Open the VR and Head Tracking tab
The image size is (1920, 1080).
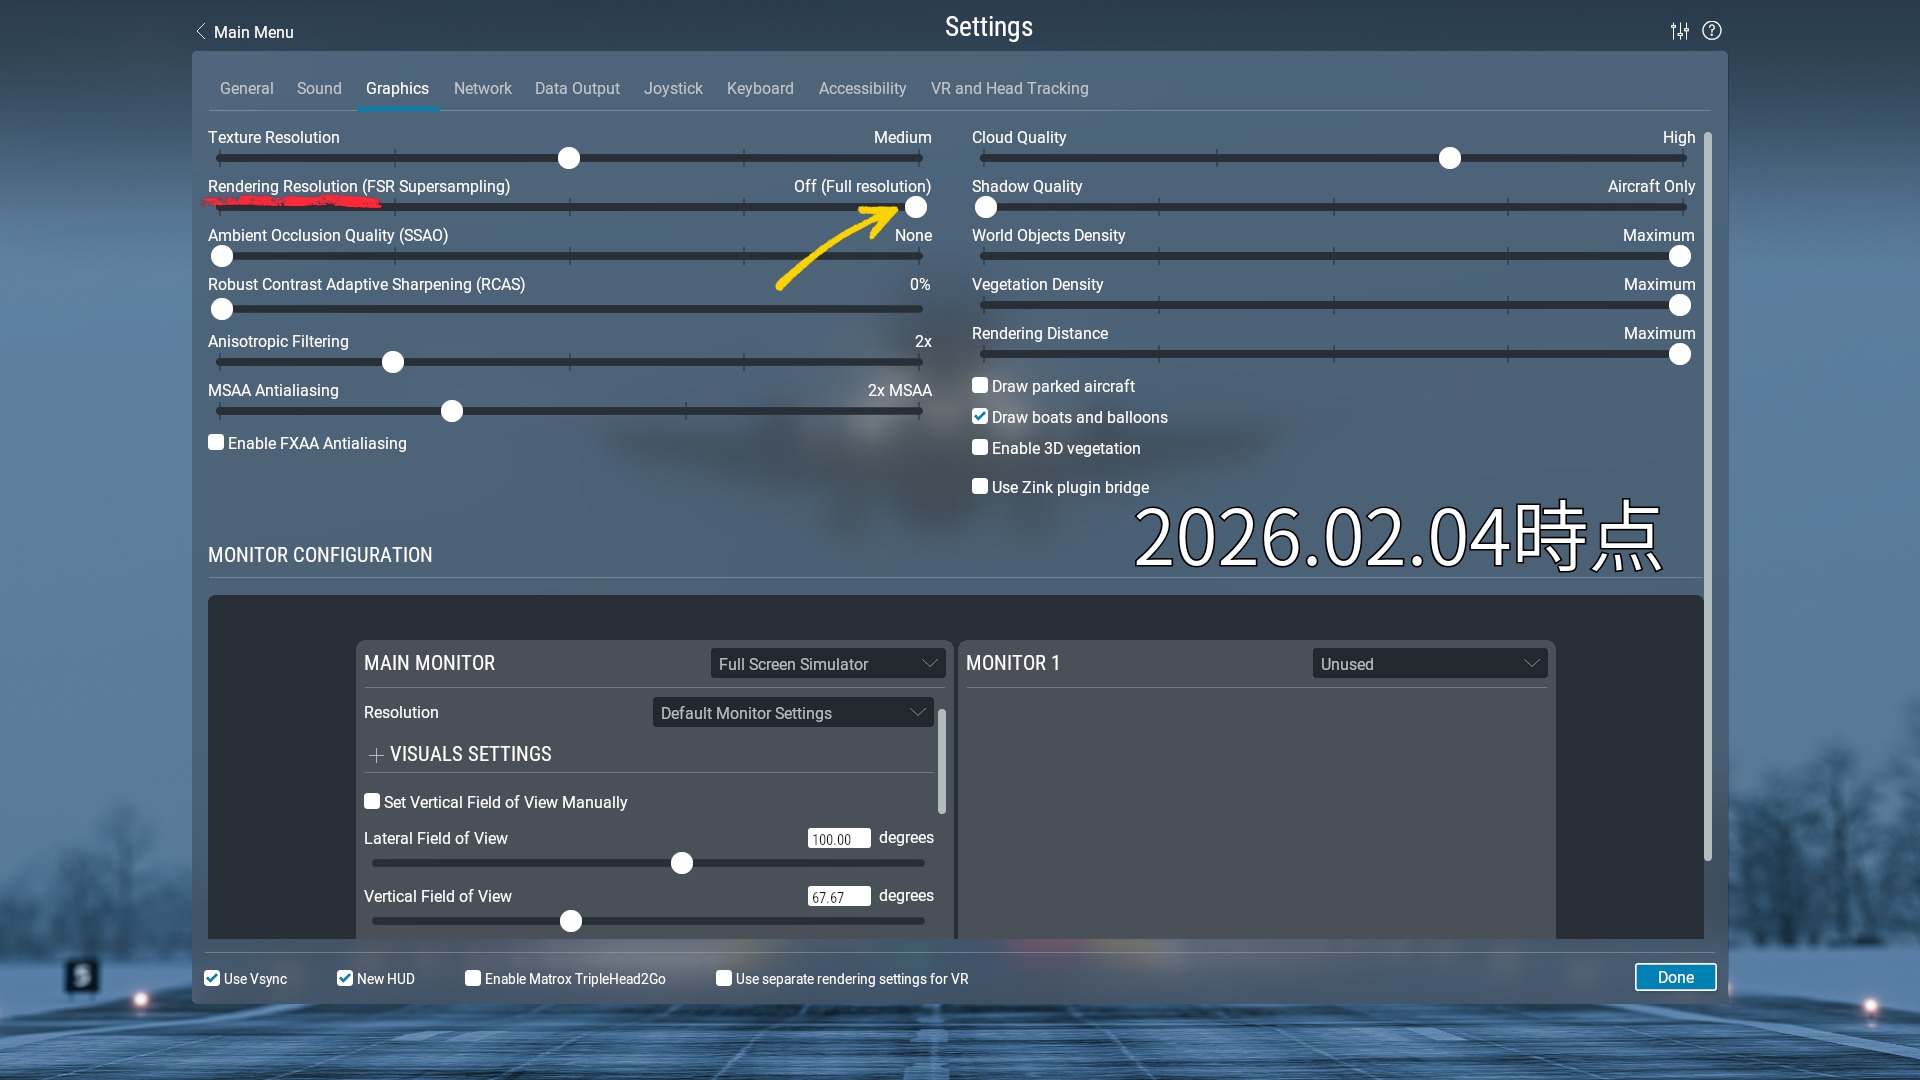click(1009, 88)
